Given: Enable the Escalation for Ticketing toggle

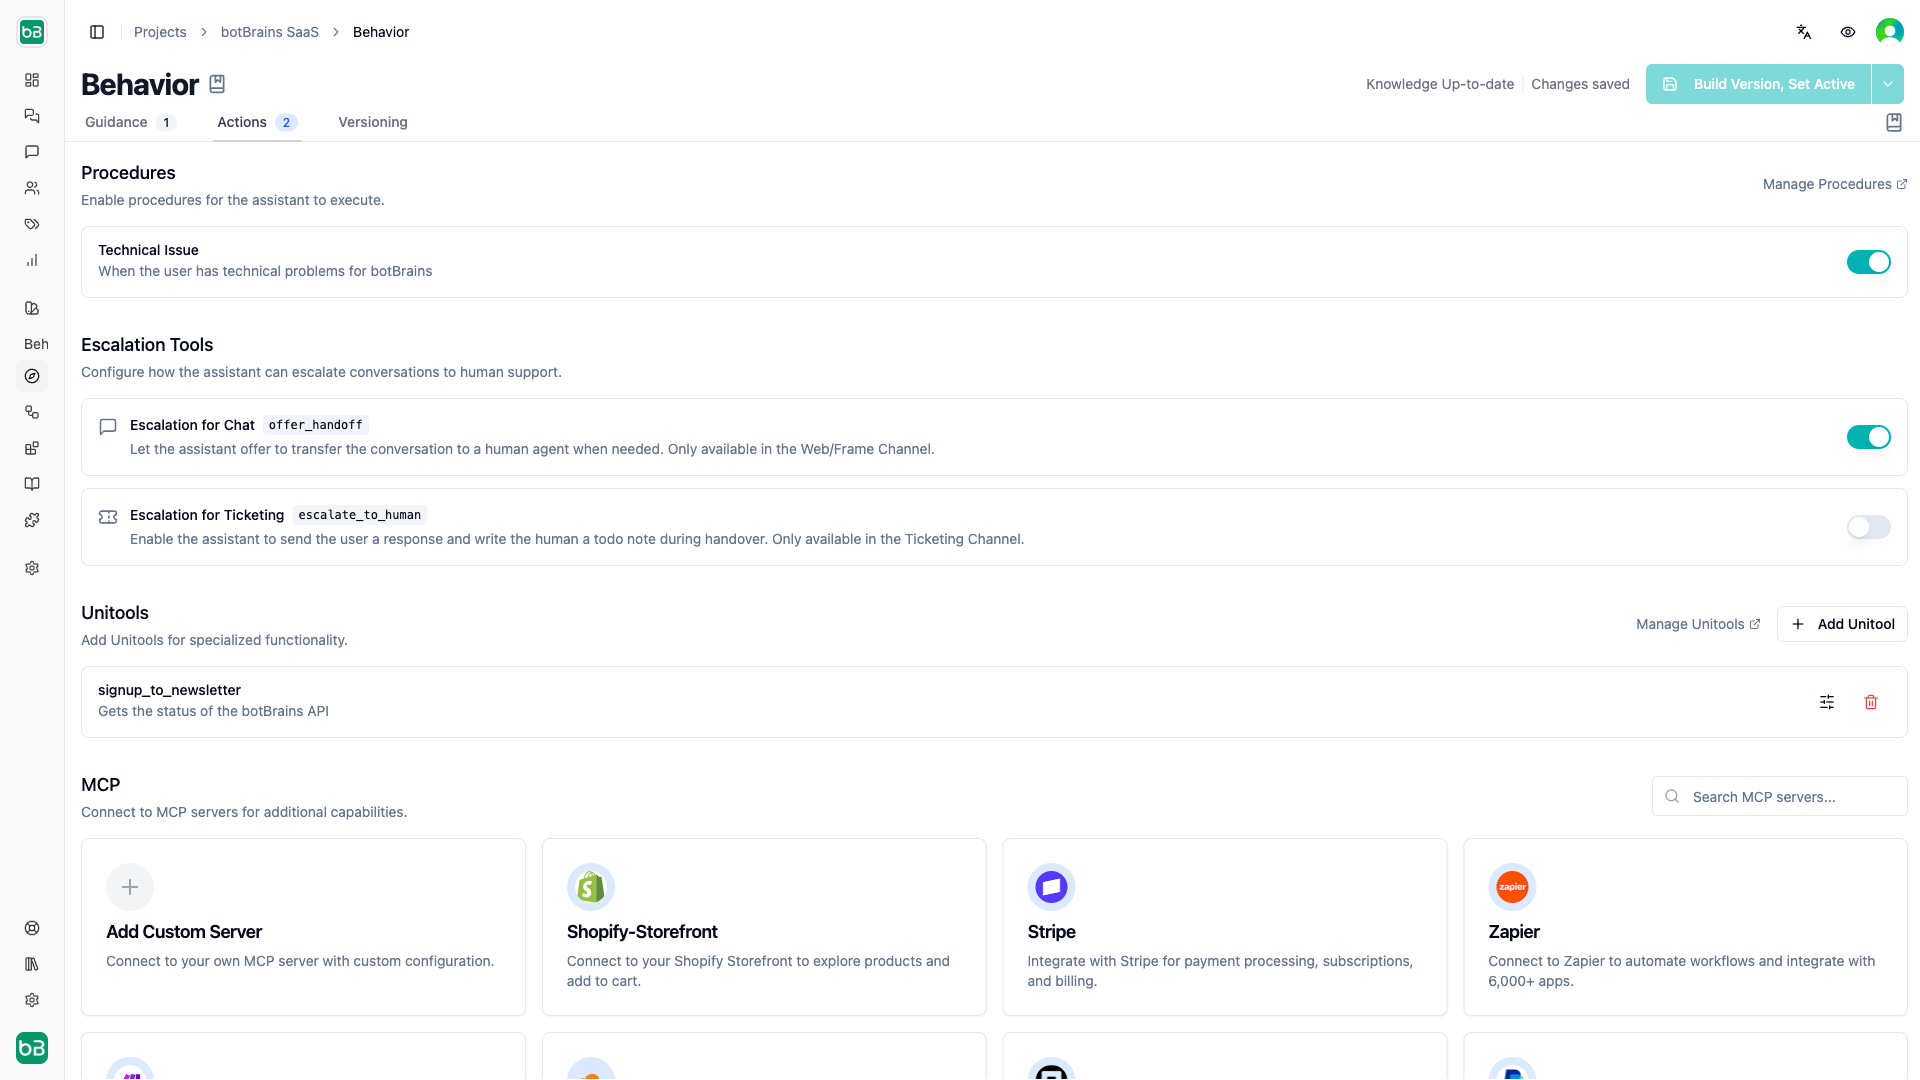Looking at the screenshot, I should click(x=1867, y=527).
